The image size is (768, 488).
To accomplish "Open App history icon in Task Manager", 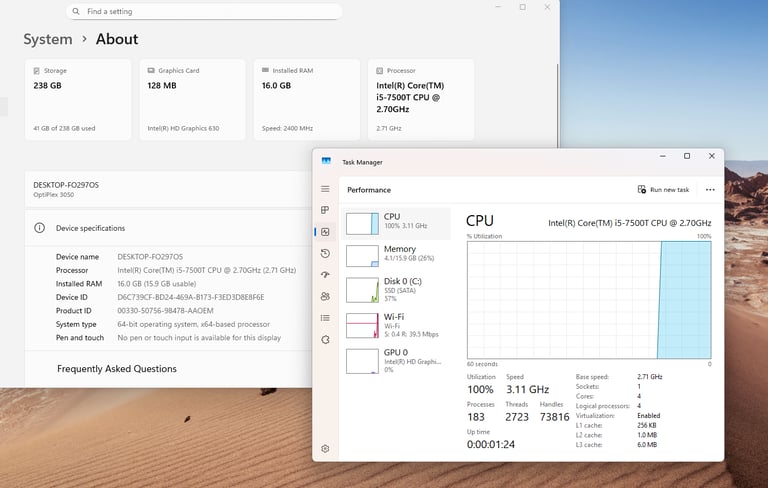I will [x=325, y=253].
